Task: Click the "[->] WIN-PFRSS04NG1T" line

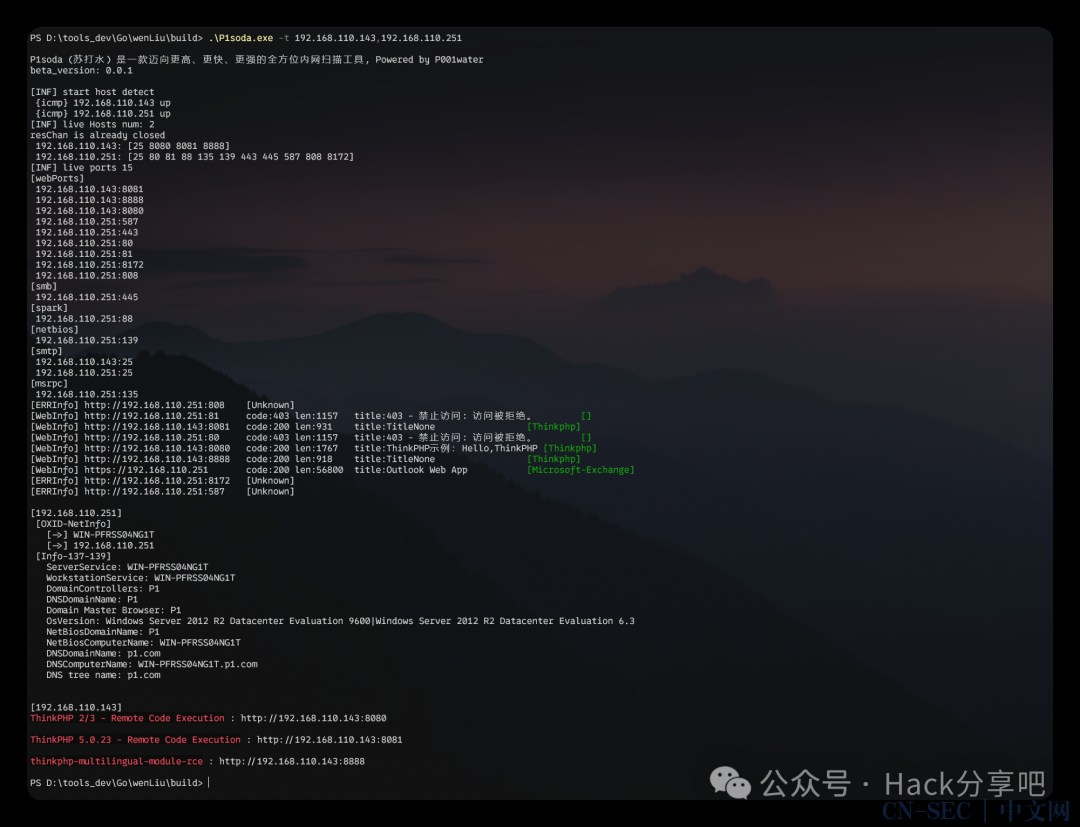Action: click(101, 534)
